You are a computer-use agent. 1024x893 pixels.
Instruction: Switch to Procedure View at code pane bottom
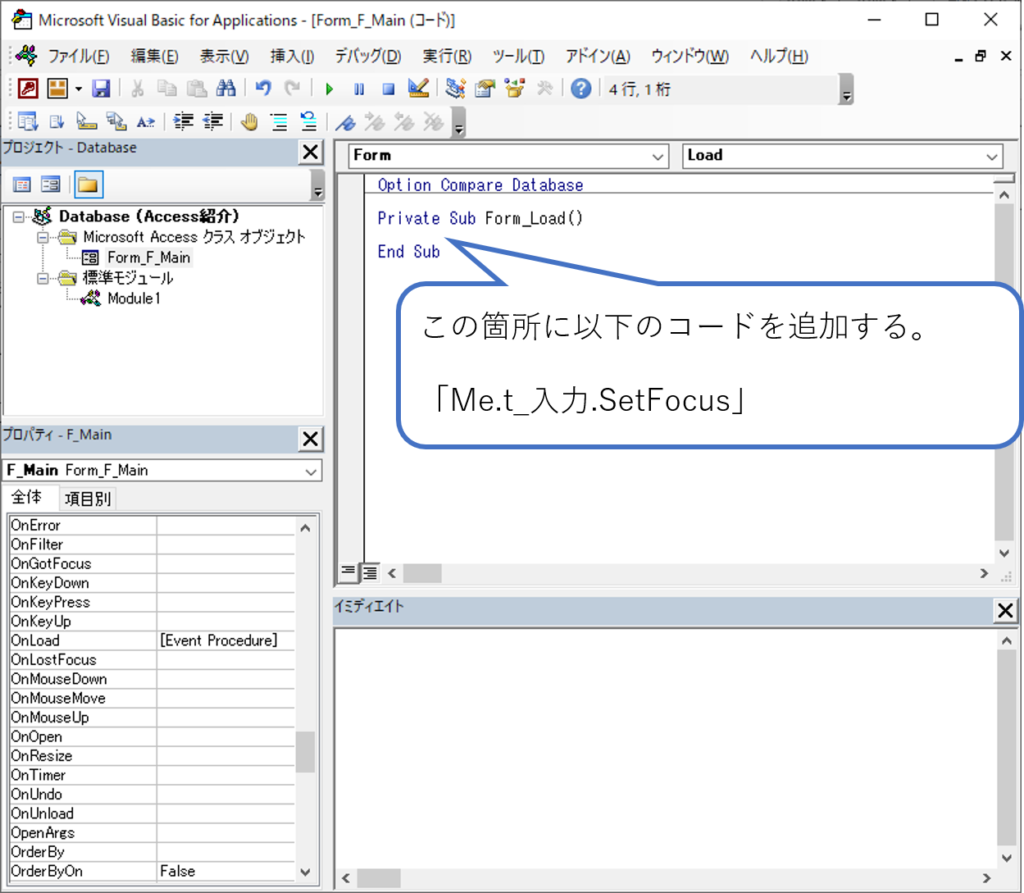click(x=348, y=572)
